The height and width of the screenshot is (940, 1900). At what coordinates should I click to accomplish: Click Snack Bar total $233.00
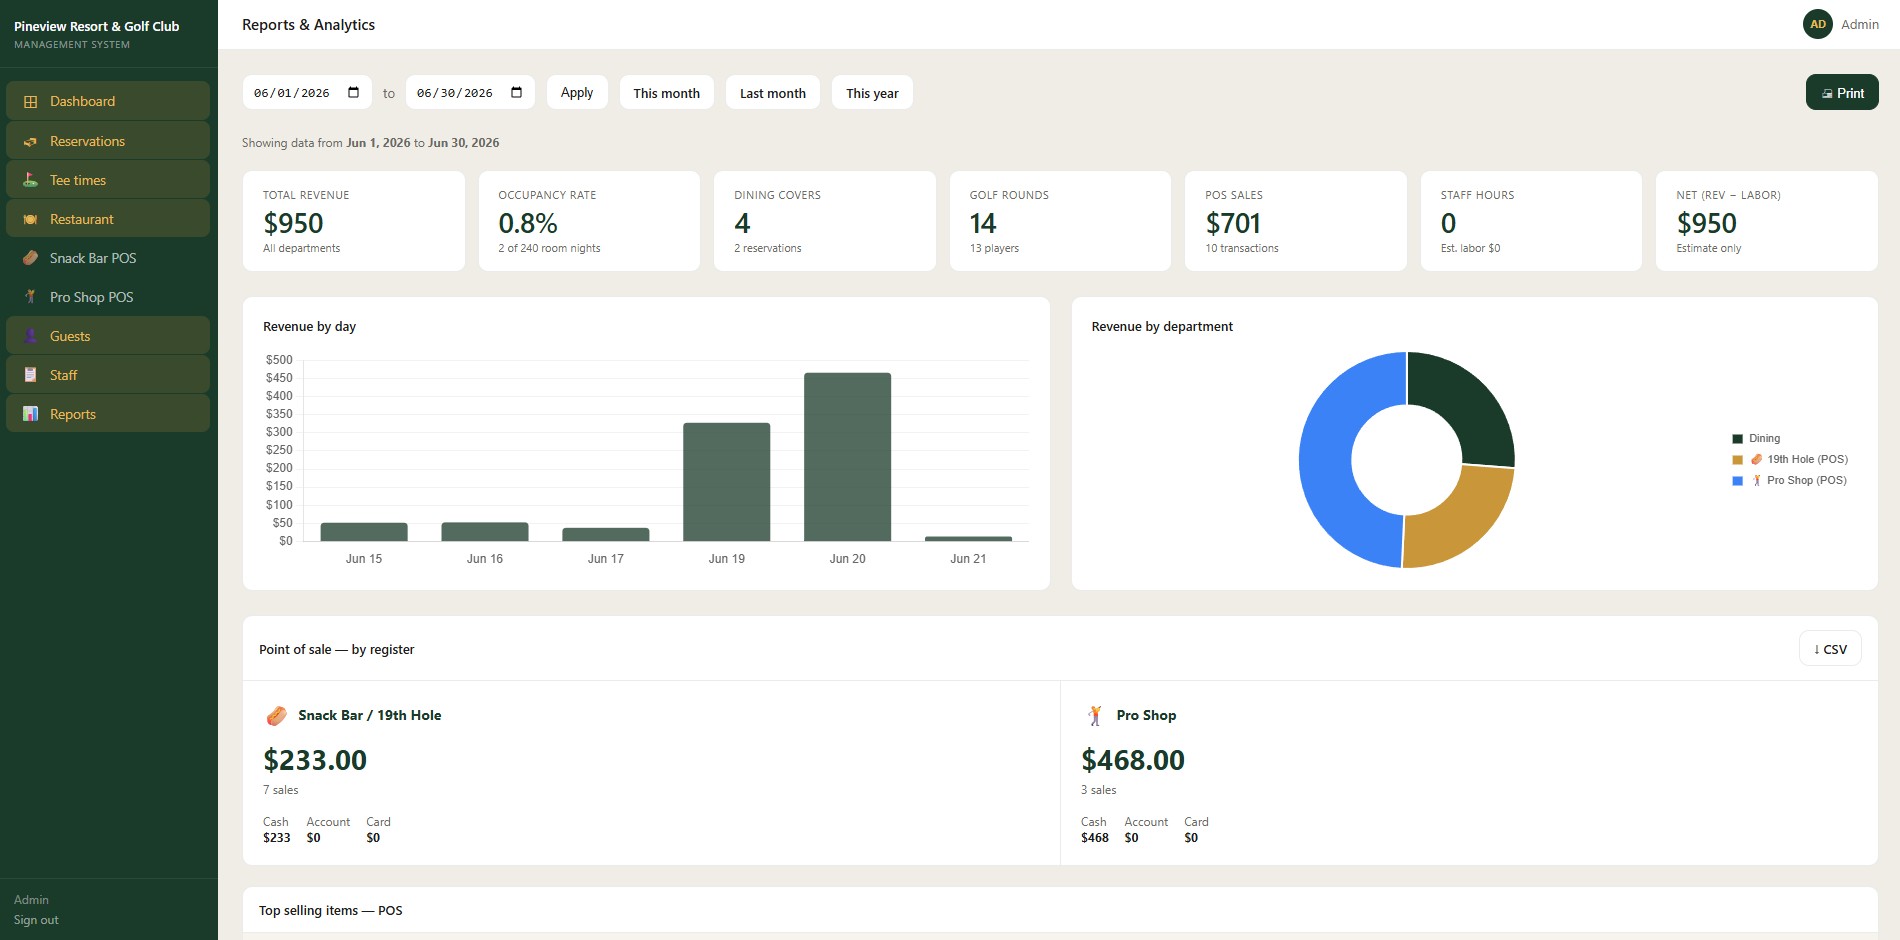click(315, 760)
